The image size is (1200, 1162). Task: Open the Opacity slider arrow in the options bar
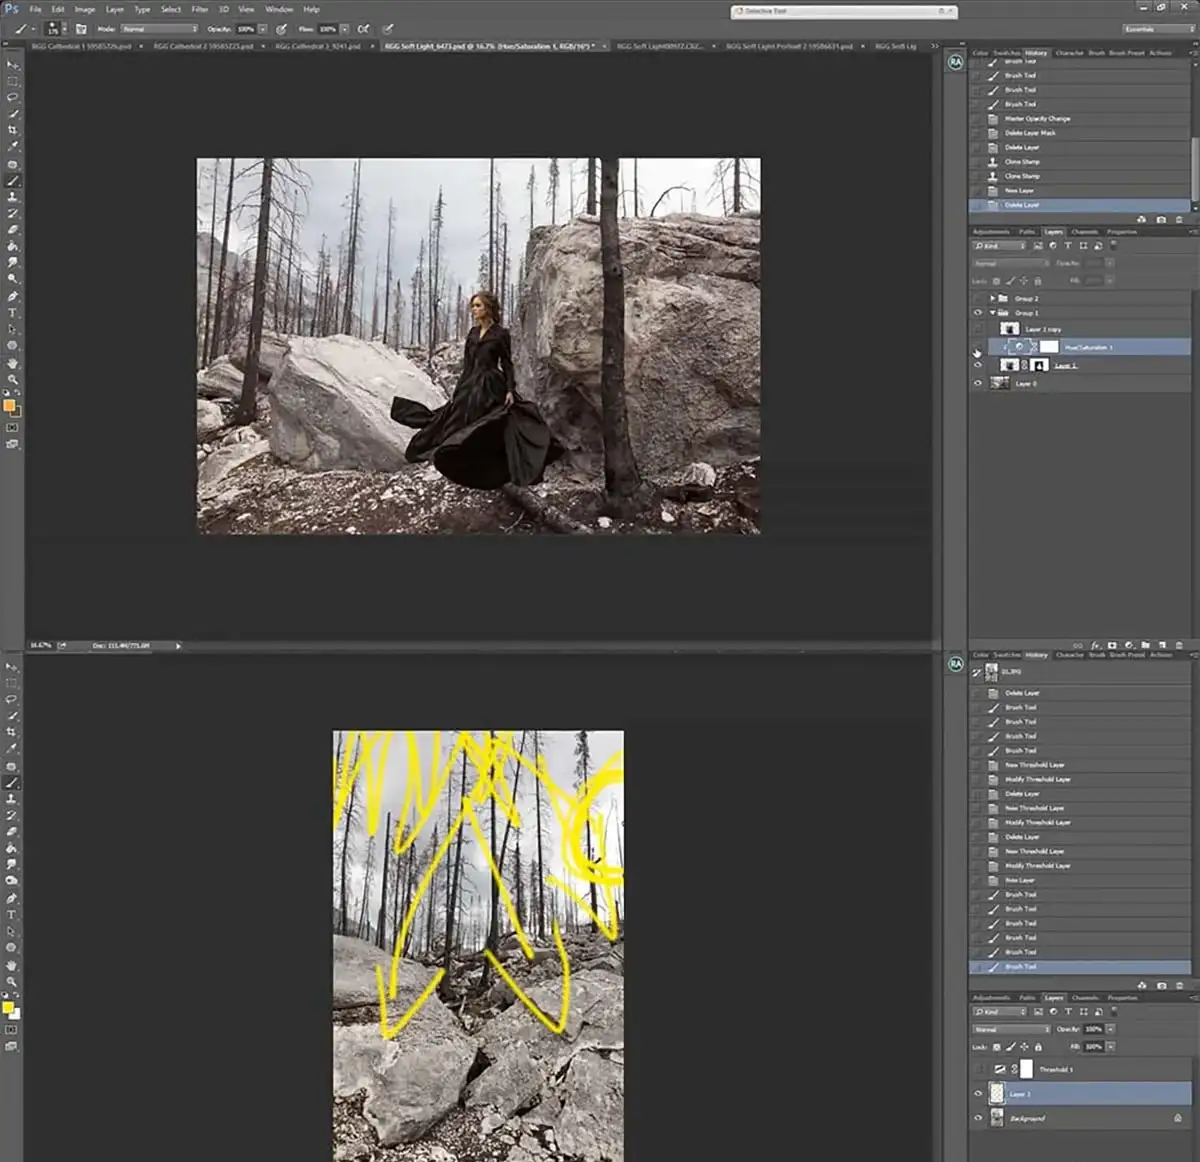[x=263, y=29]
